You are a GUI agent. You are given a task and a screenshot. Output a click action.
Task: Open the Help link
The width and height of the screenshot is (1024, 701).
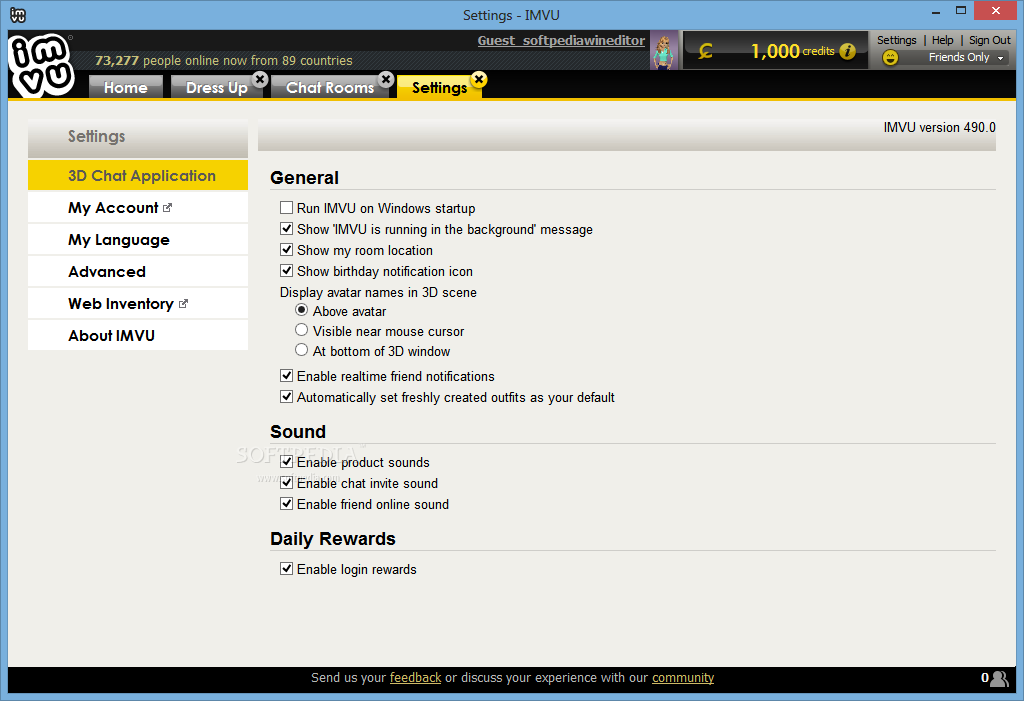(x=942, y=40)
